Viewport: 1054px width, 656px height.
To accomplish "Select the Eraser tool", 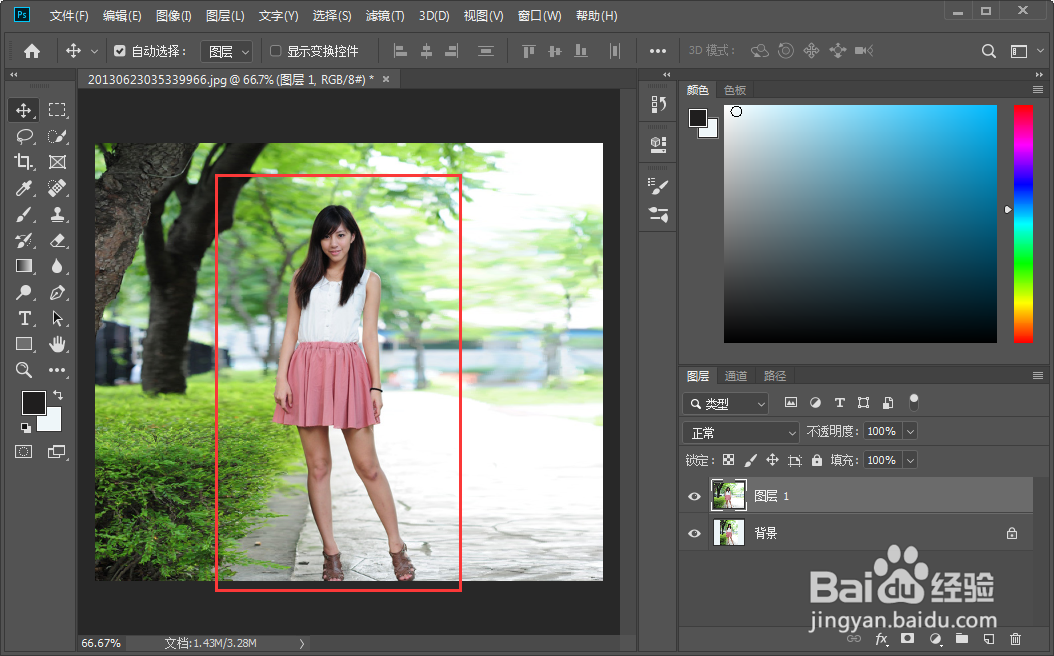I will tap(57, 241).
